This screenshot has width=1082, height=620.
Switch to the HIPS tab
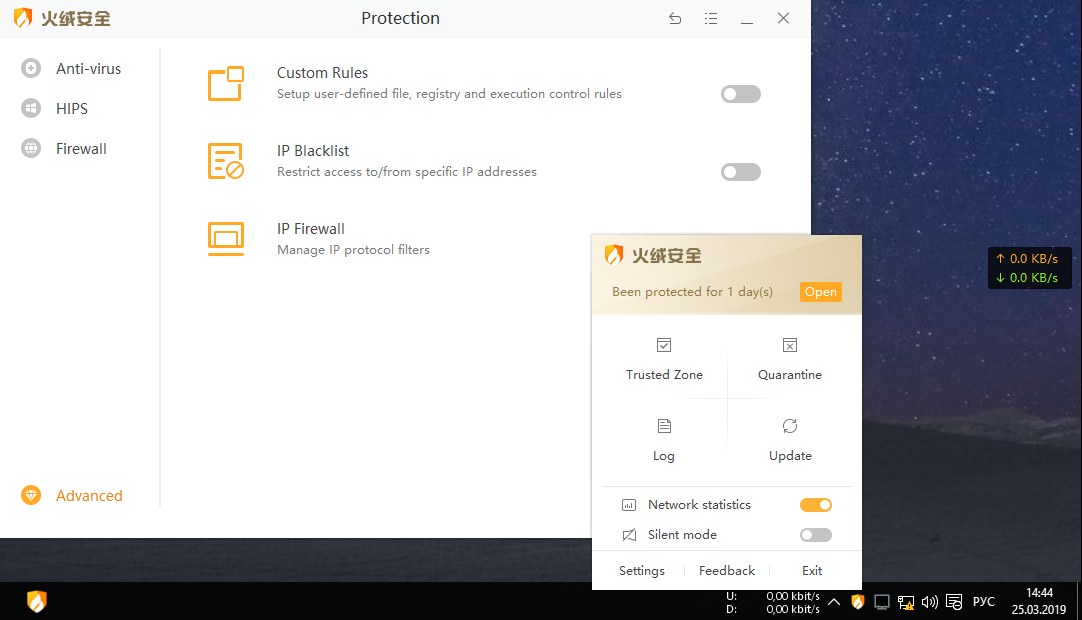72,108
